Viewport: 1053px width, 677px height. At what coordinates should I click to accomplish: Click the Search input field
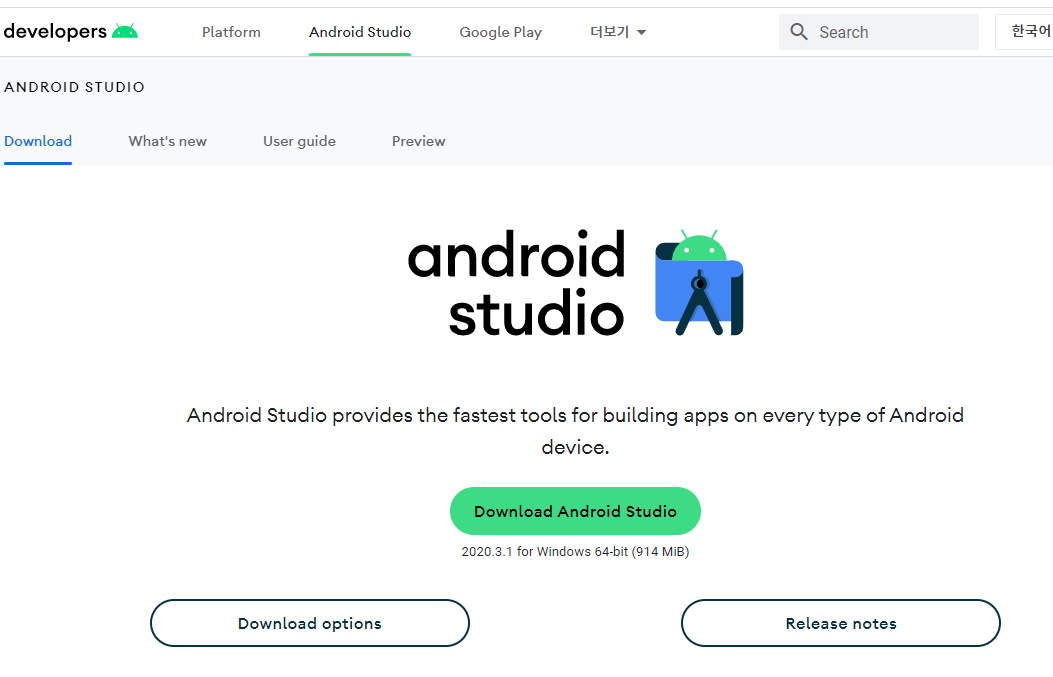[x=878, y=32]
